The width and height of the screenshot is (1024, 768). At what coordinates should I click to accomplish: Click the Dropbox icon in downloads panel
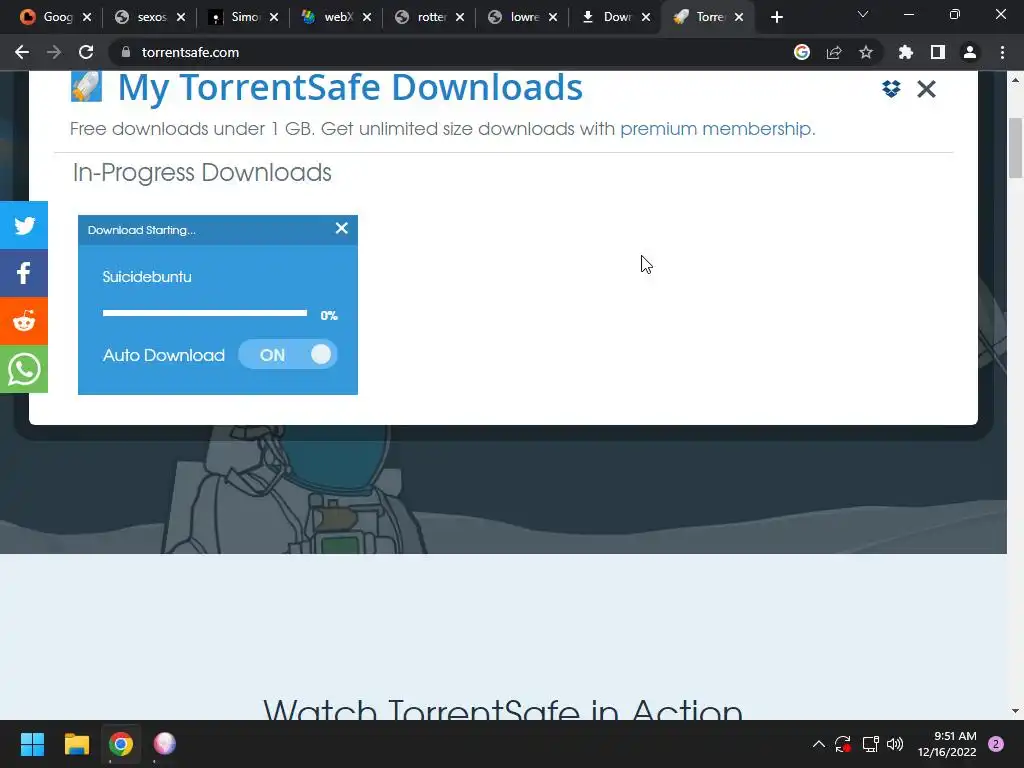891,89
